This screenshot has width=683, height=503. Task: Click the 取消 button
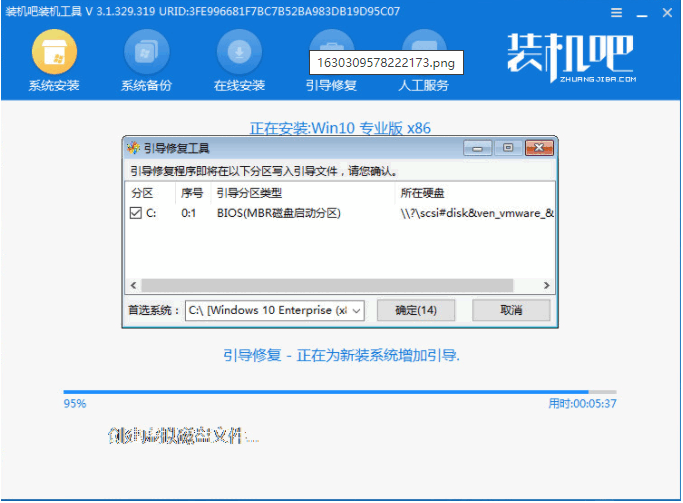coord(511,311)
